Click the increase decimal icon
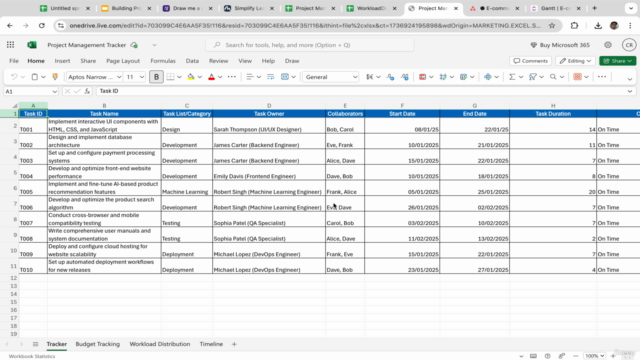The height and width of the screenshot is (360, 640). (404, 77)
